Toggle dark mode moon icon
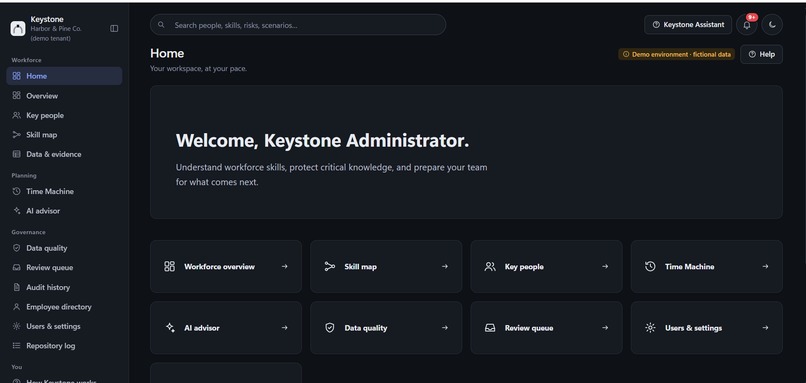Screen dimensions: 806x383 click(x=772, y=25)
